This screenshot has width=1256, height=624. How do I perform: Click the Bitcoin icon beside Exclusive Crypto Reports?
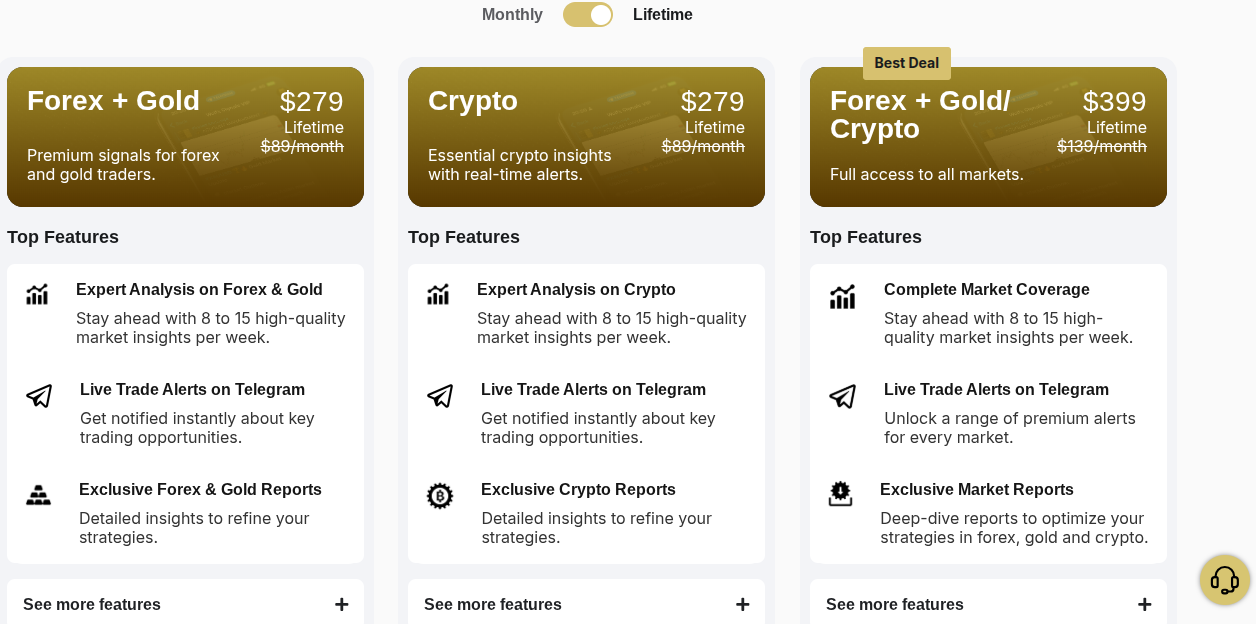coord(440,496)
